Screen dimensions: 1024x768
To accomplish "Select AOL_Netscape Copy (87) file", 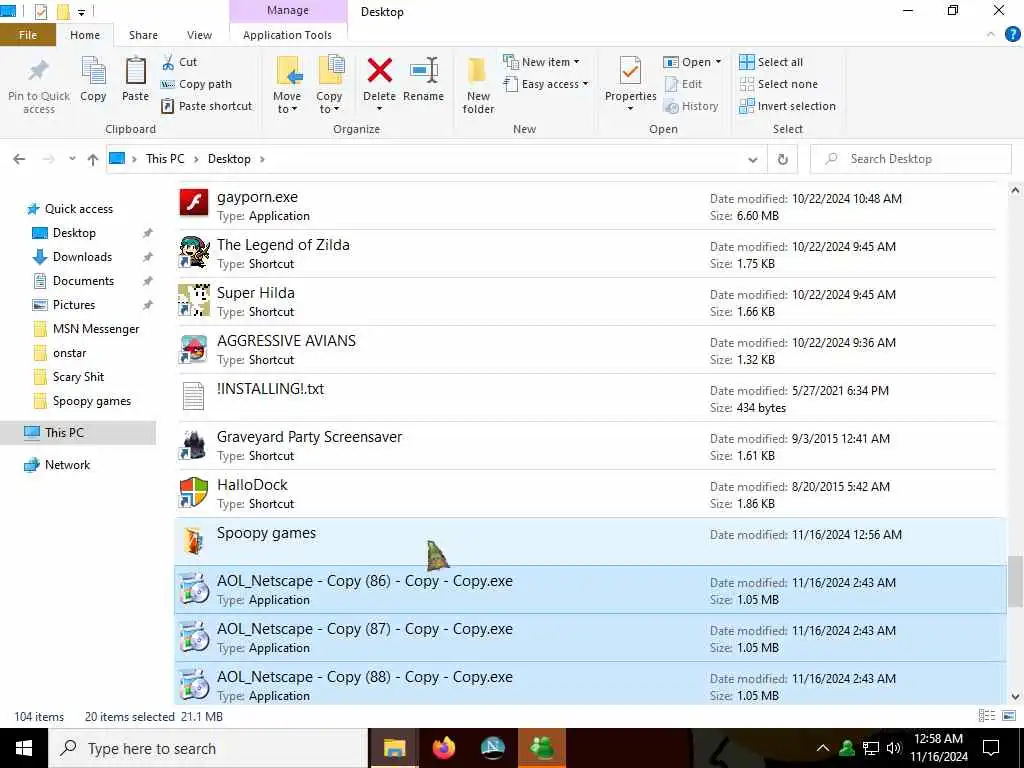I will tap(590, 637).
